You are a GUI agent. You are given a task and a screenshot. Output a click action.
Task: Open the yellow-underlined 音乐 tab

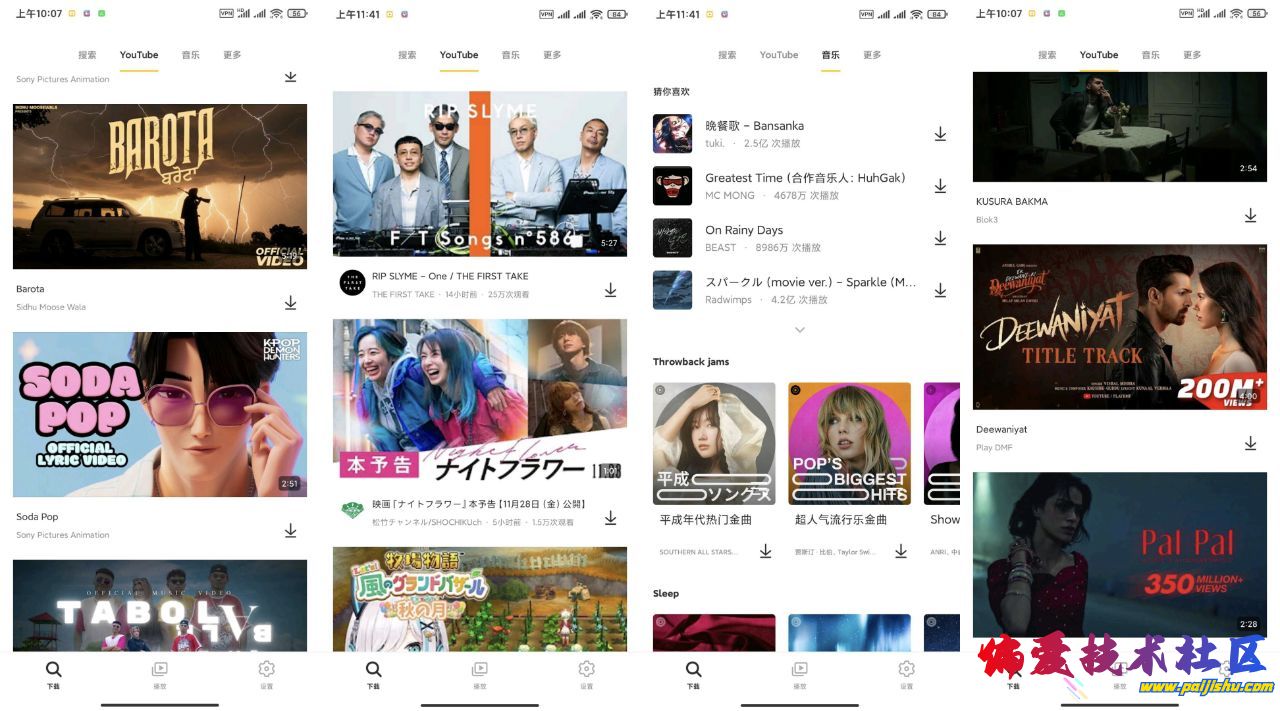coord(830,55)
